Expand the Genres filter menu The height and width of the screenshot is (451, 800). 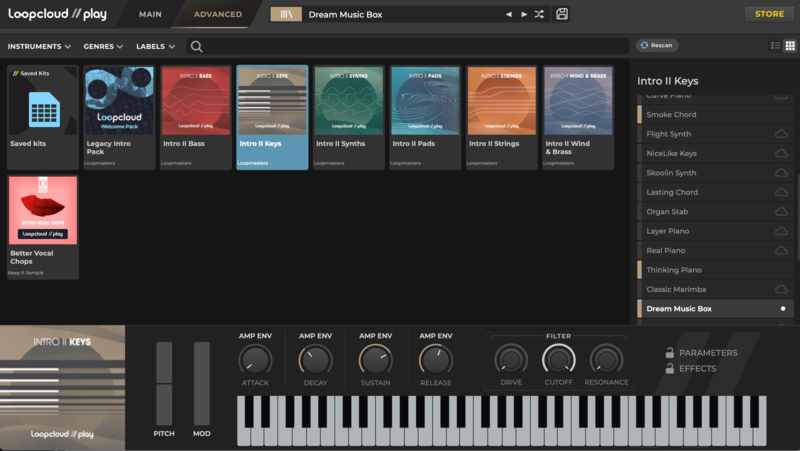[104, 46]
